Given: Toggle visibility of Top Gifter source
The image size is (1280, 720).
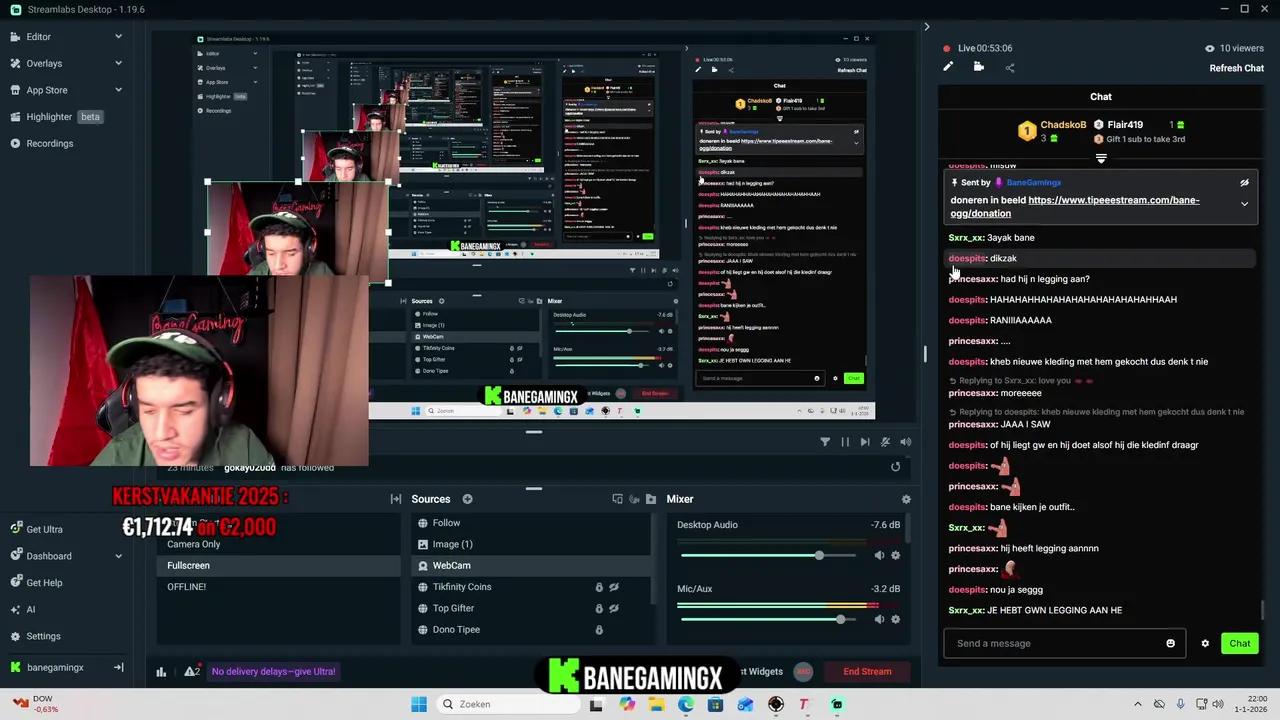Looking at the screenshot, I should [614, 608].
